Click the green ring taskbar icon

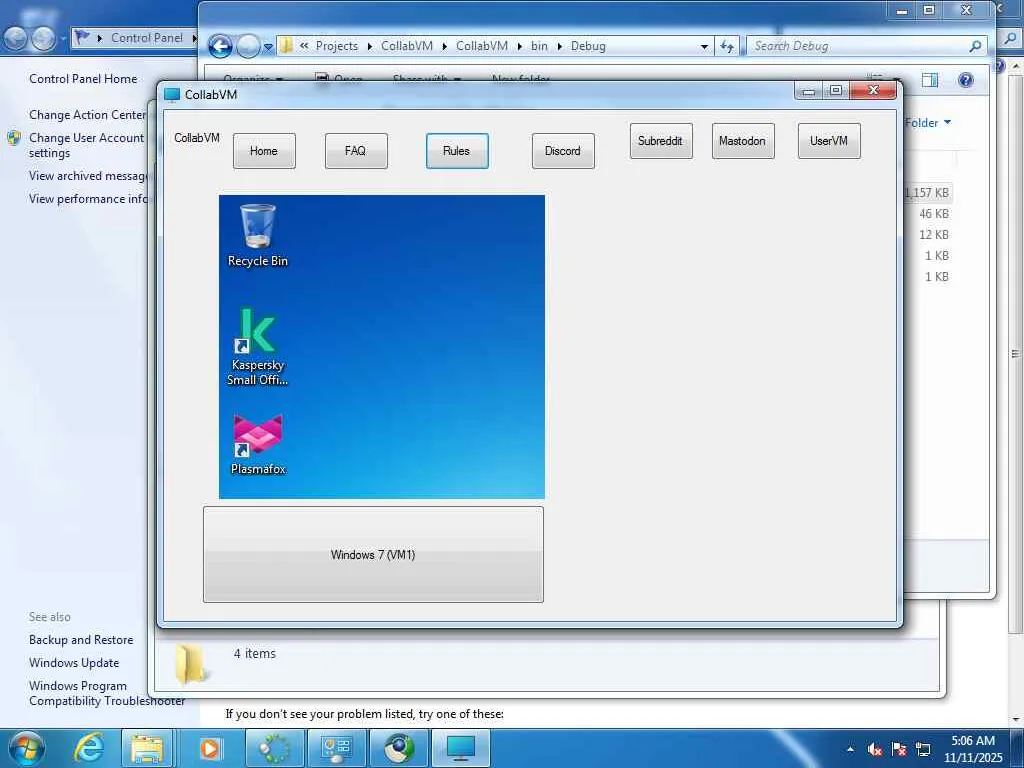(x=275, y=748)
